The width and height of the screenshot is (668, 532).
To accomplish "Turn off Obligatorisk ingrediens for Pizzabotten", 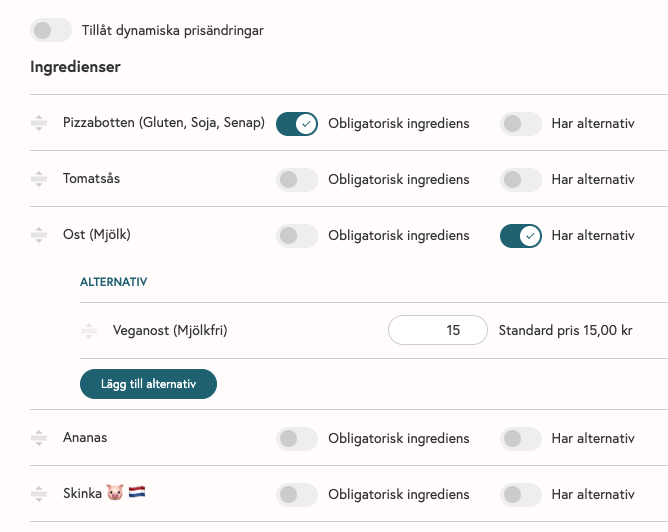I will point(297,124).
